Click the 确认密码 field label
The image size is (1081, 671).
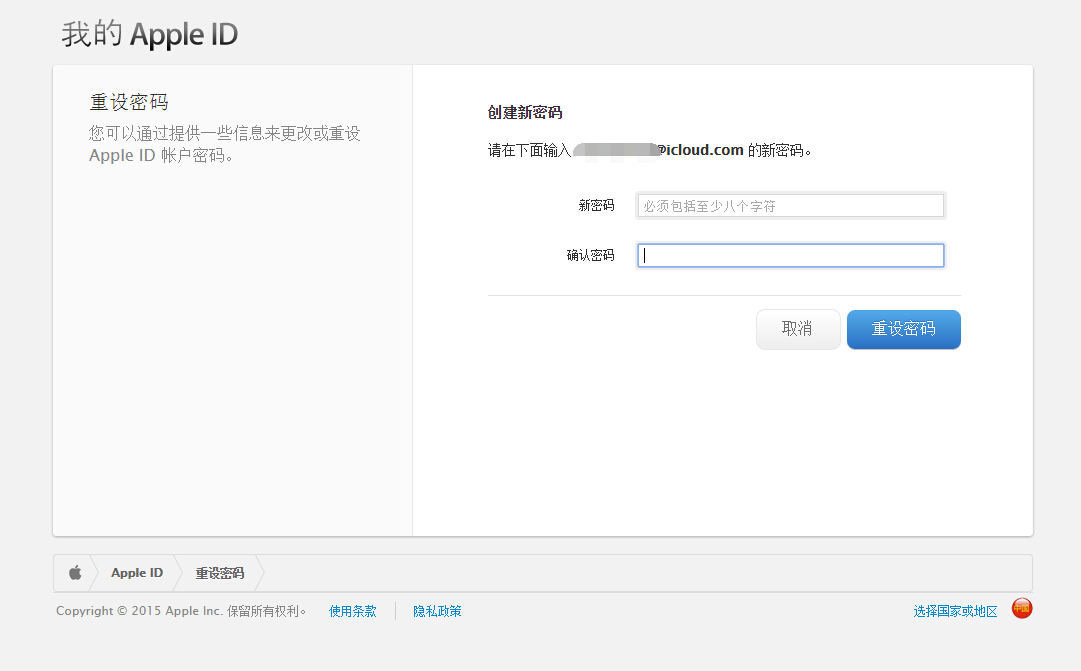click(x=590, y=255)
